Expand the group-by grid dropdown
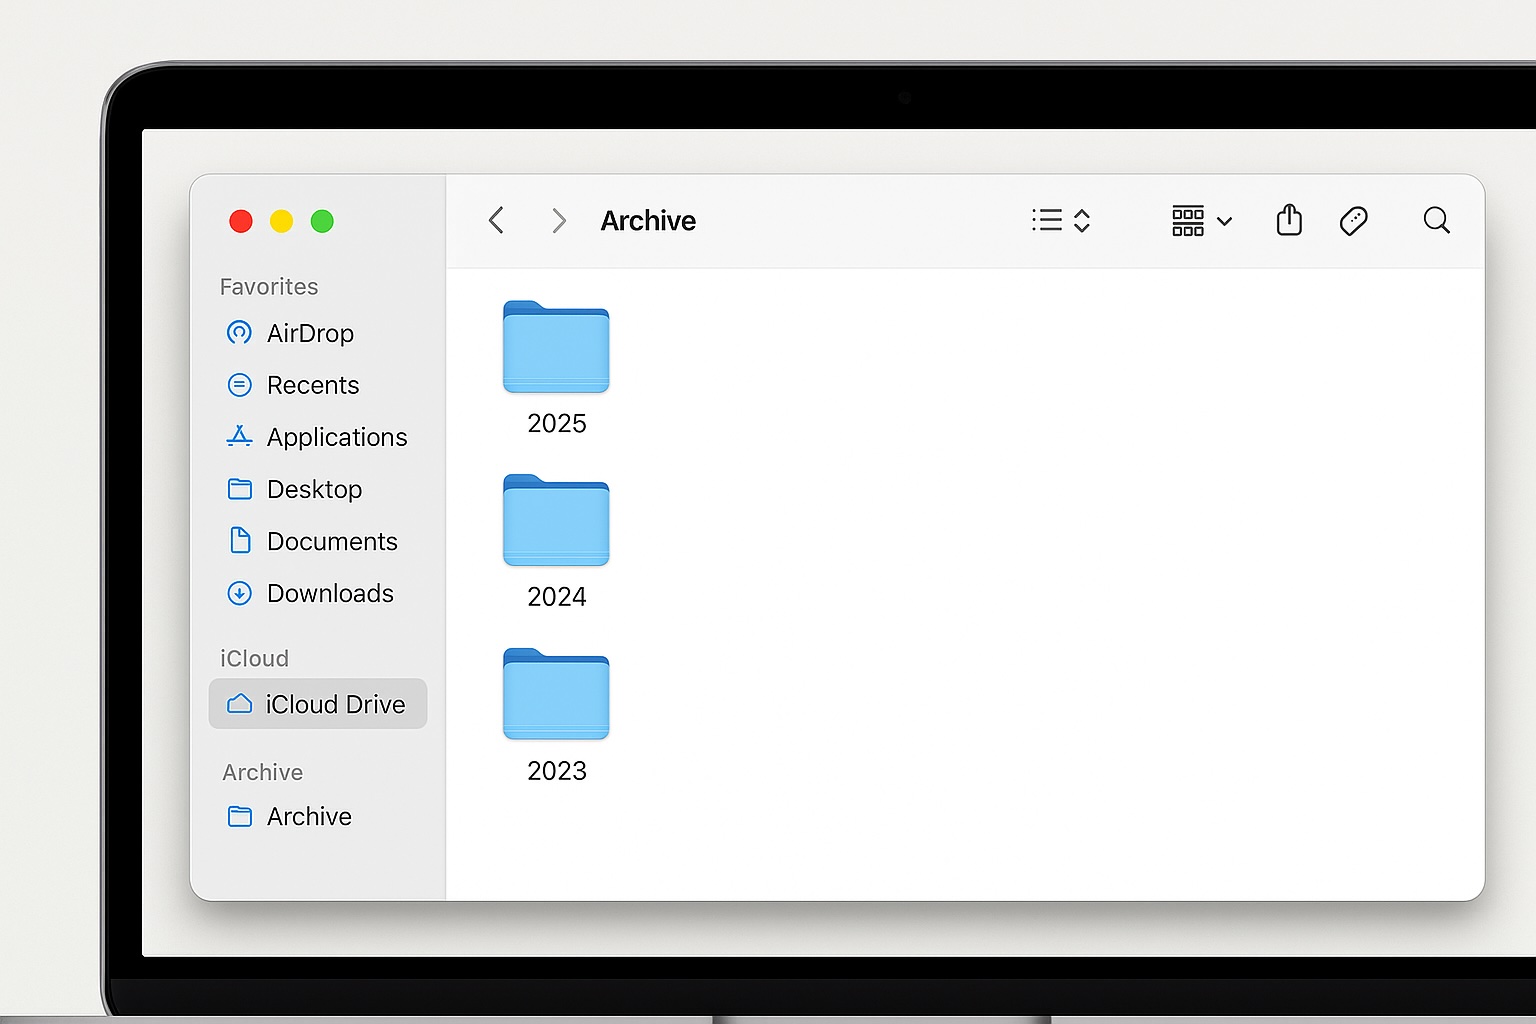 (x=1201, y=220)
